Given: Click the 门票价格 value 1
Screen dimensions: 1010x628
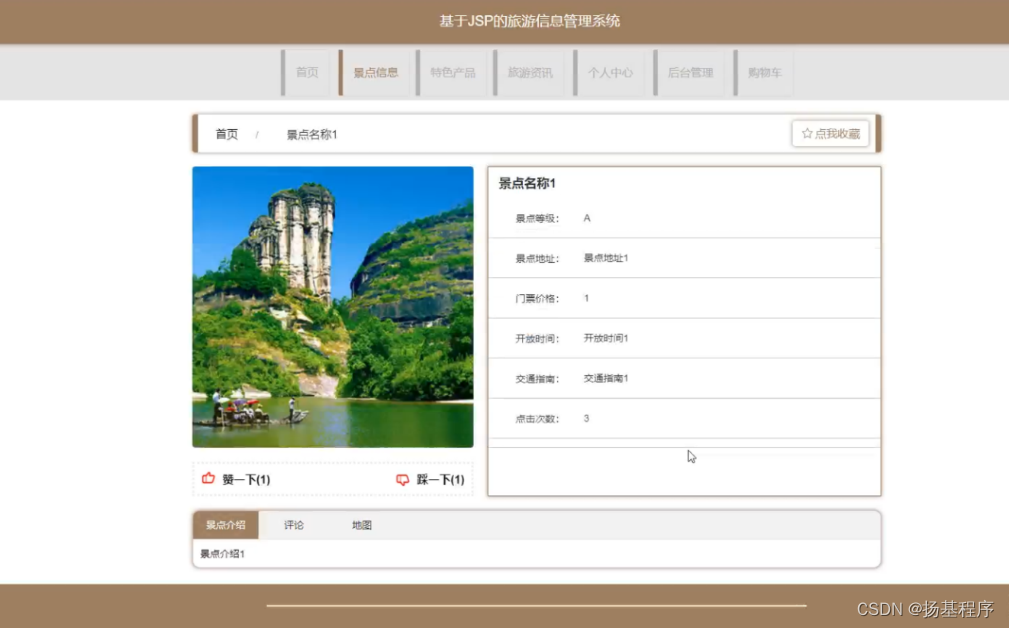Looking at the screenshot, I should pos(586,298).
